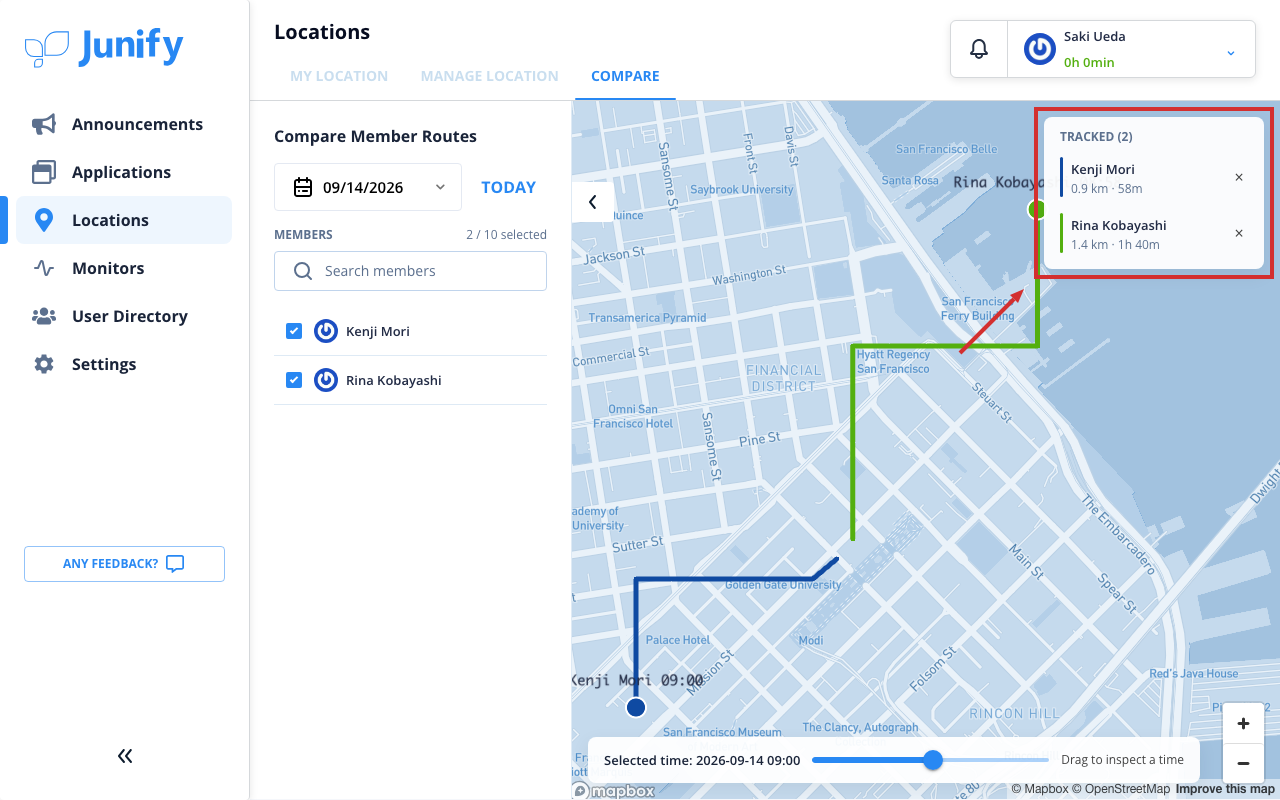The image size is (1280, 800).
Task: Remove Rina Kobayashi from tracked list
Action: tap(1239, 234)
